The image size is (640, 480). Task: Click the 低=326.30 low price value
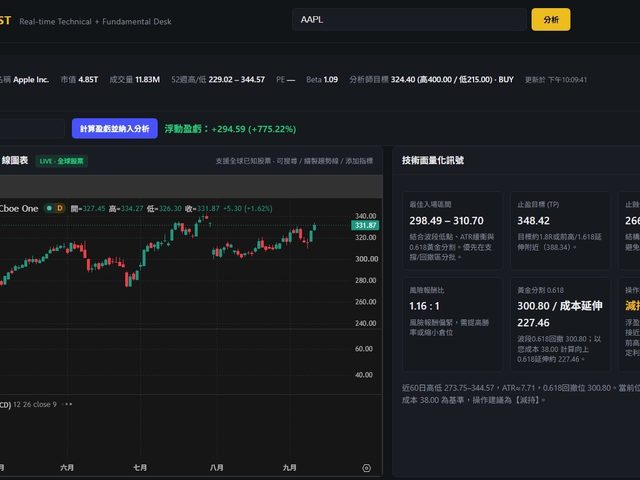[164, 209]
